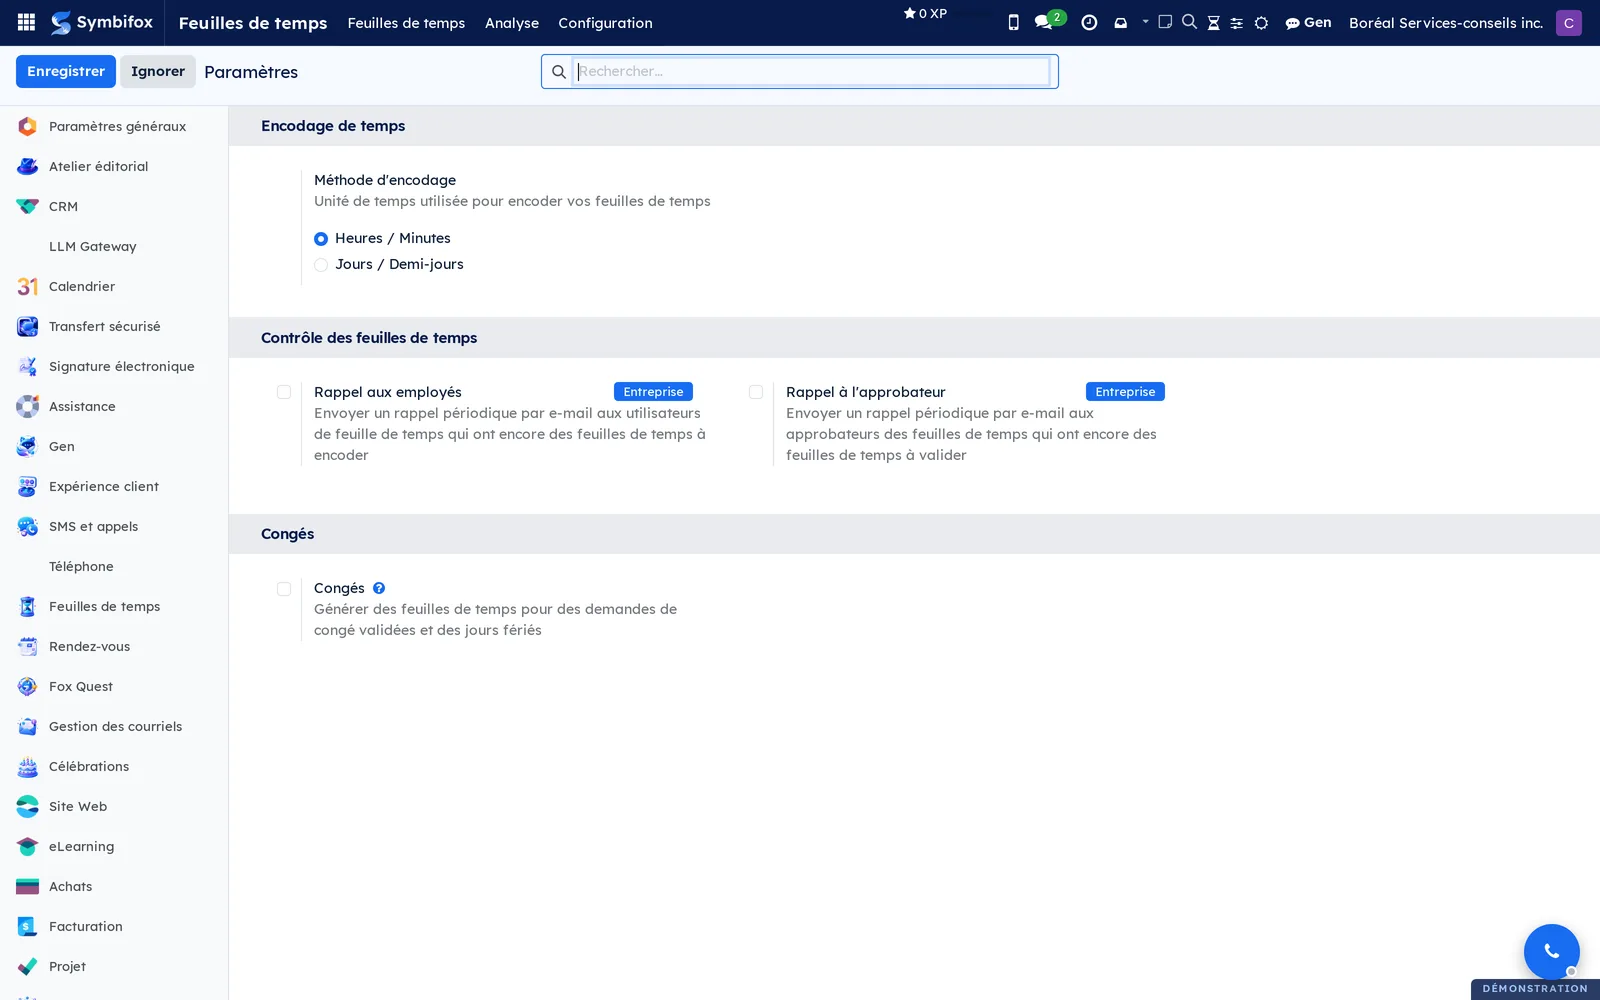Image resolution: width=1600 pixels, height=1000 pixels.
Task: Switch company Boréal Services-conseils inc.
Action: point(1445,22)
